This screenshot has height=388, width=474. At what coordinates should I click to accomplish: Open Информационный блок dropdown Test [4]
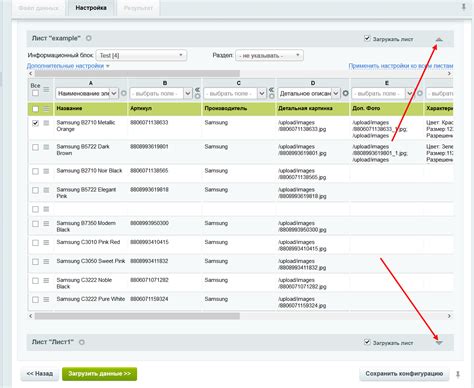pyautogui.click(x=141, y=55)
